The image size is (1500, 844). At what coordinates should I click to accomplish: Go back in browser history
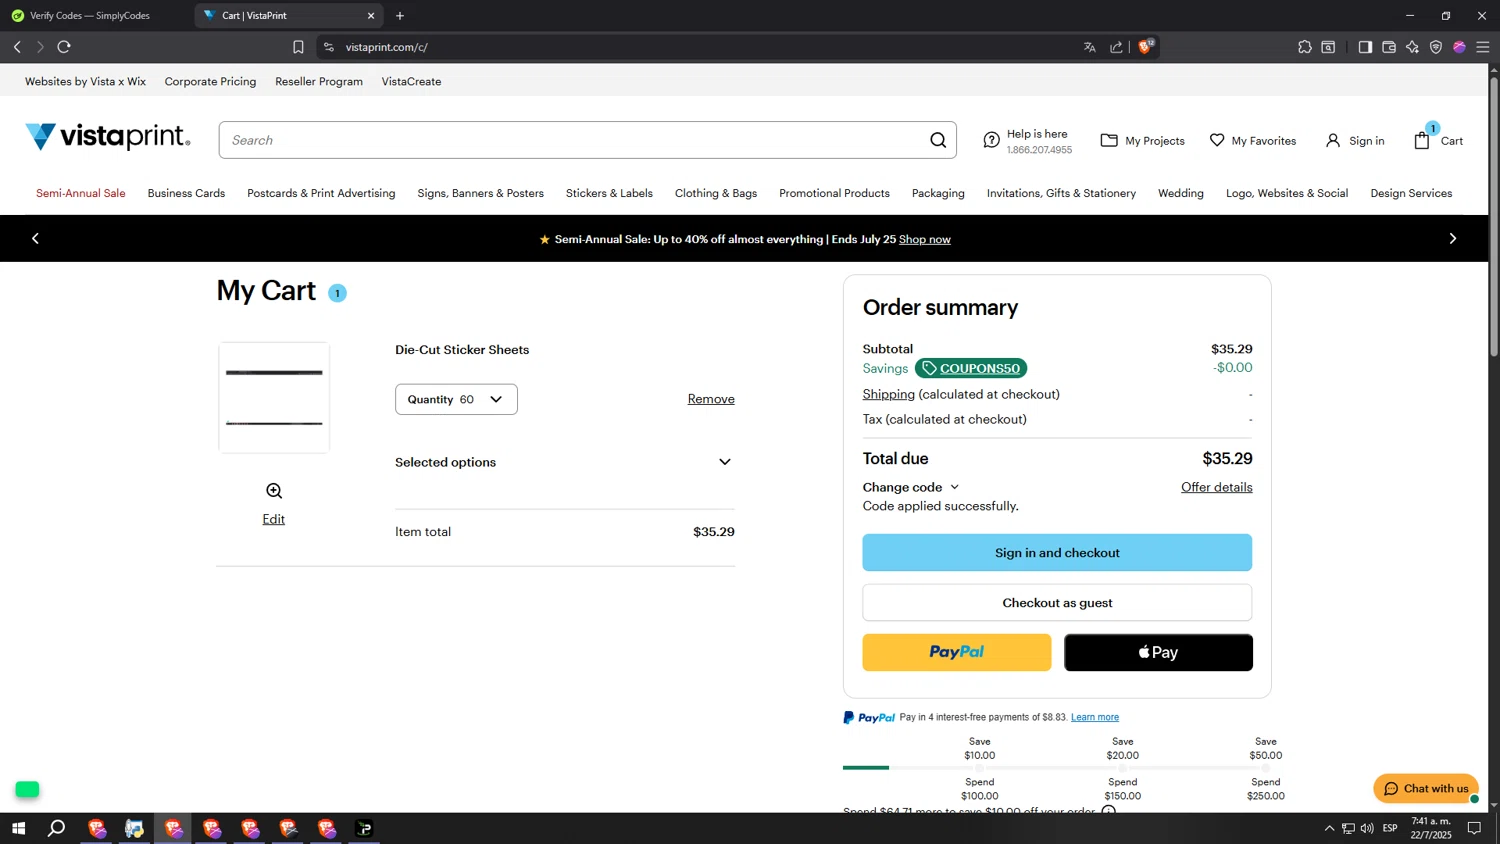click(x=17, y=47)
